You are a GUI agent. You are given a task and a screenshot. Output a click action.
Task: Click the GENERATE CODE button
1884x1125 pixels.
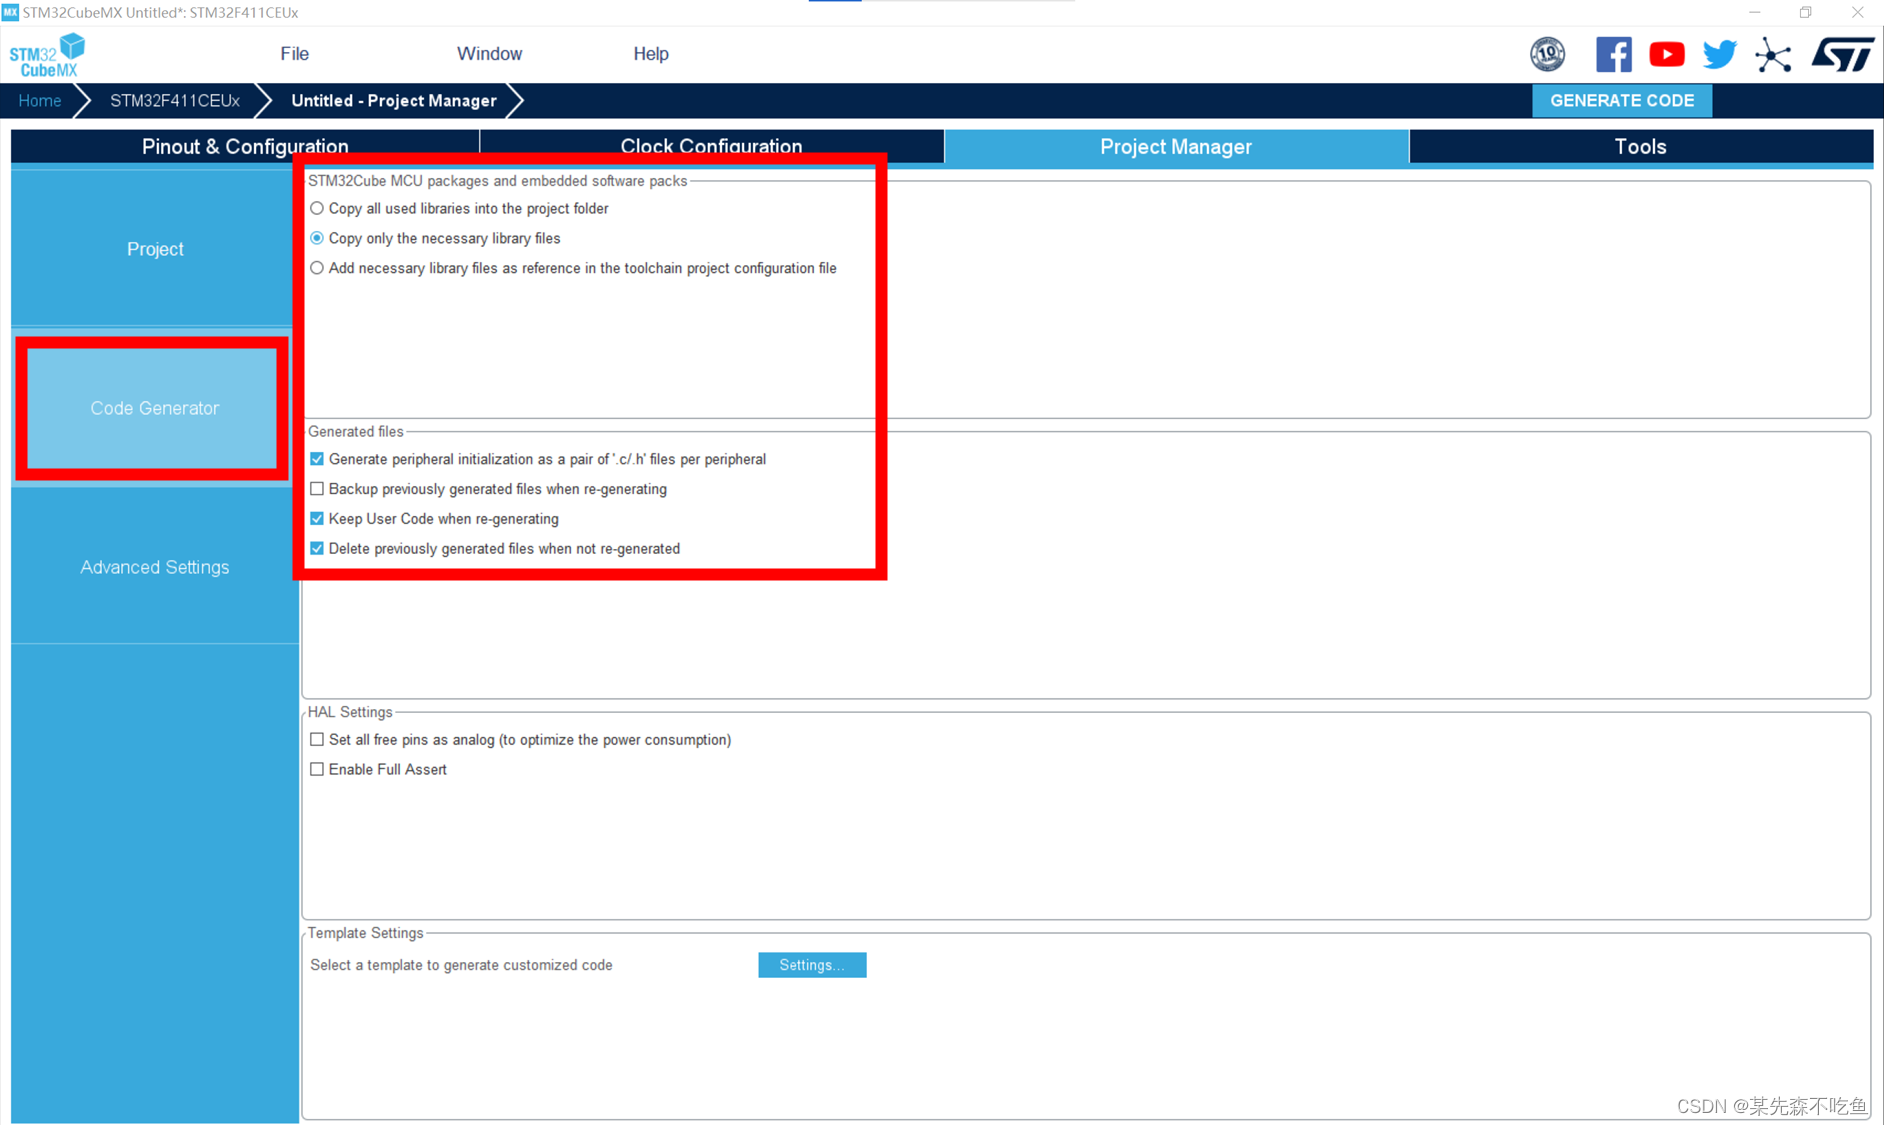(1621, 101)
